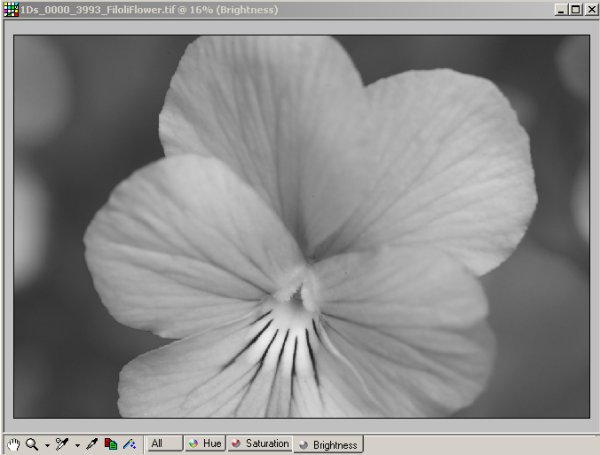Expand the color sampler tool options arrow

(77, 444)
